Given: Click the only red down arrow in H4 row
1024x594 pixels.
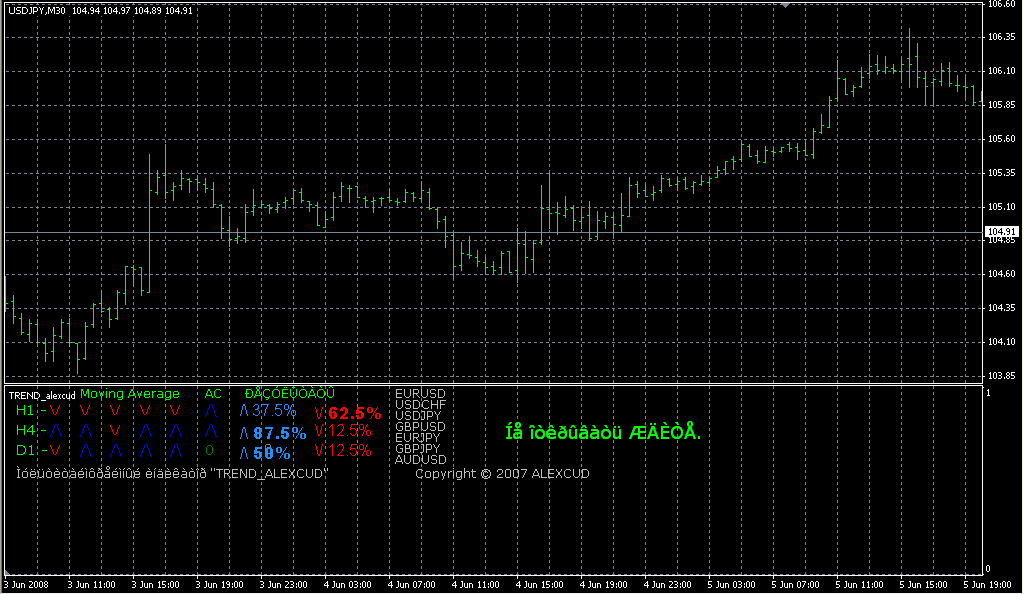Looking at the screenshot, I should pos(115,430).
